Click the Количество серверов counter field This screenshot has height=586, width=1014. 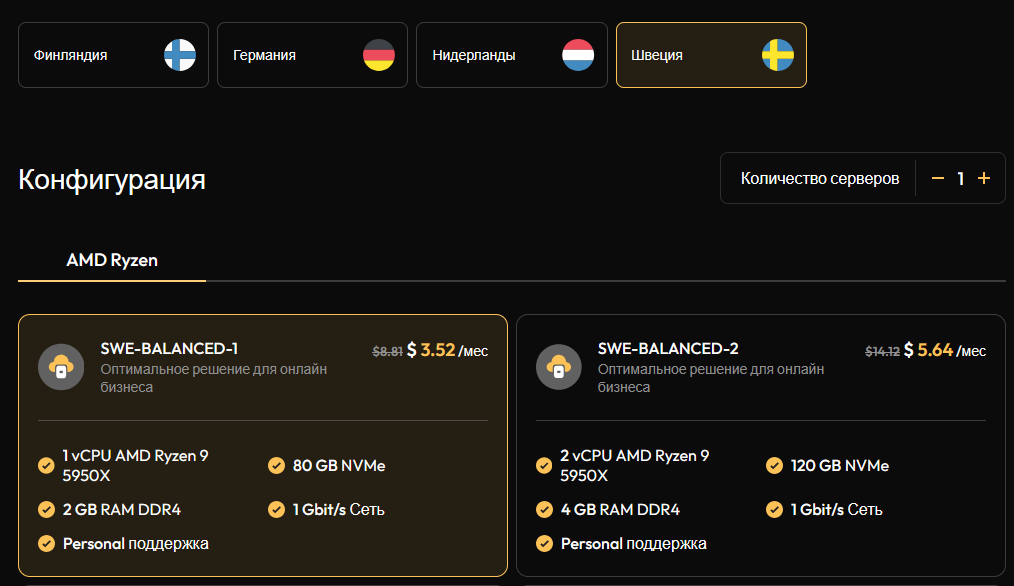[820, 177]
